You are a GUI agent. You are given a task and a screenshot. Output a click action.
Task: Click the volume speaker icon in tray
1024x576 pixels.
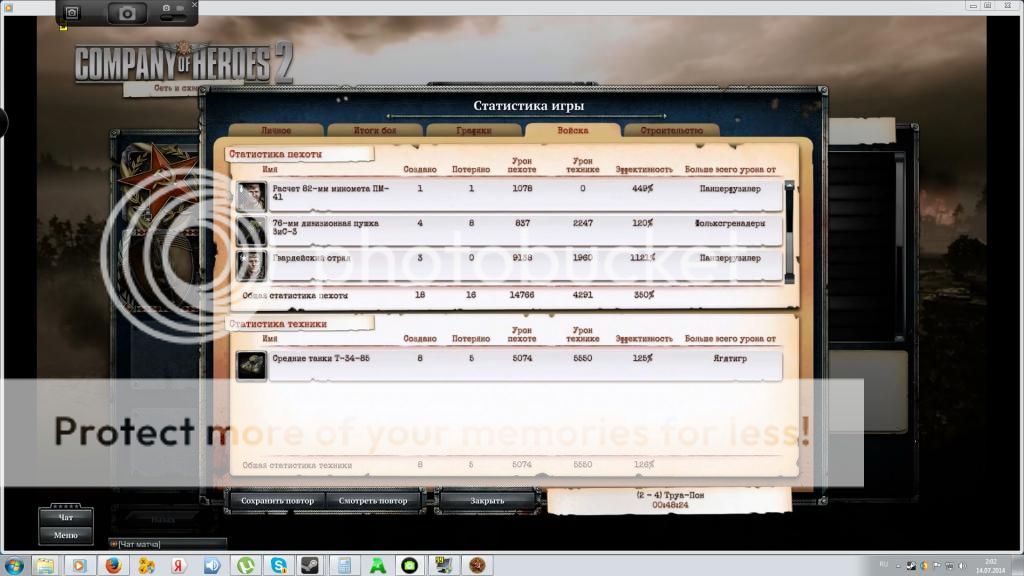tap(961, 566)
